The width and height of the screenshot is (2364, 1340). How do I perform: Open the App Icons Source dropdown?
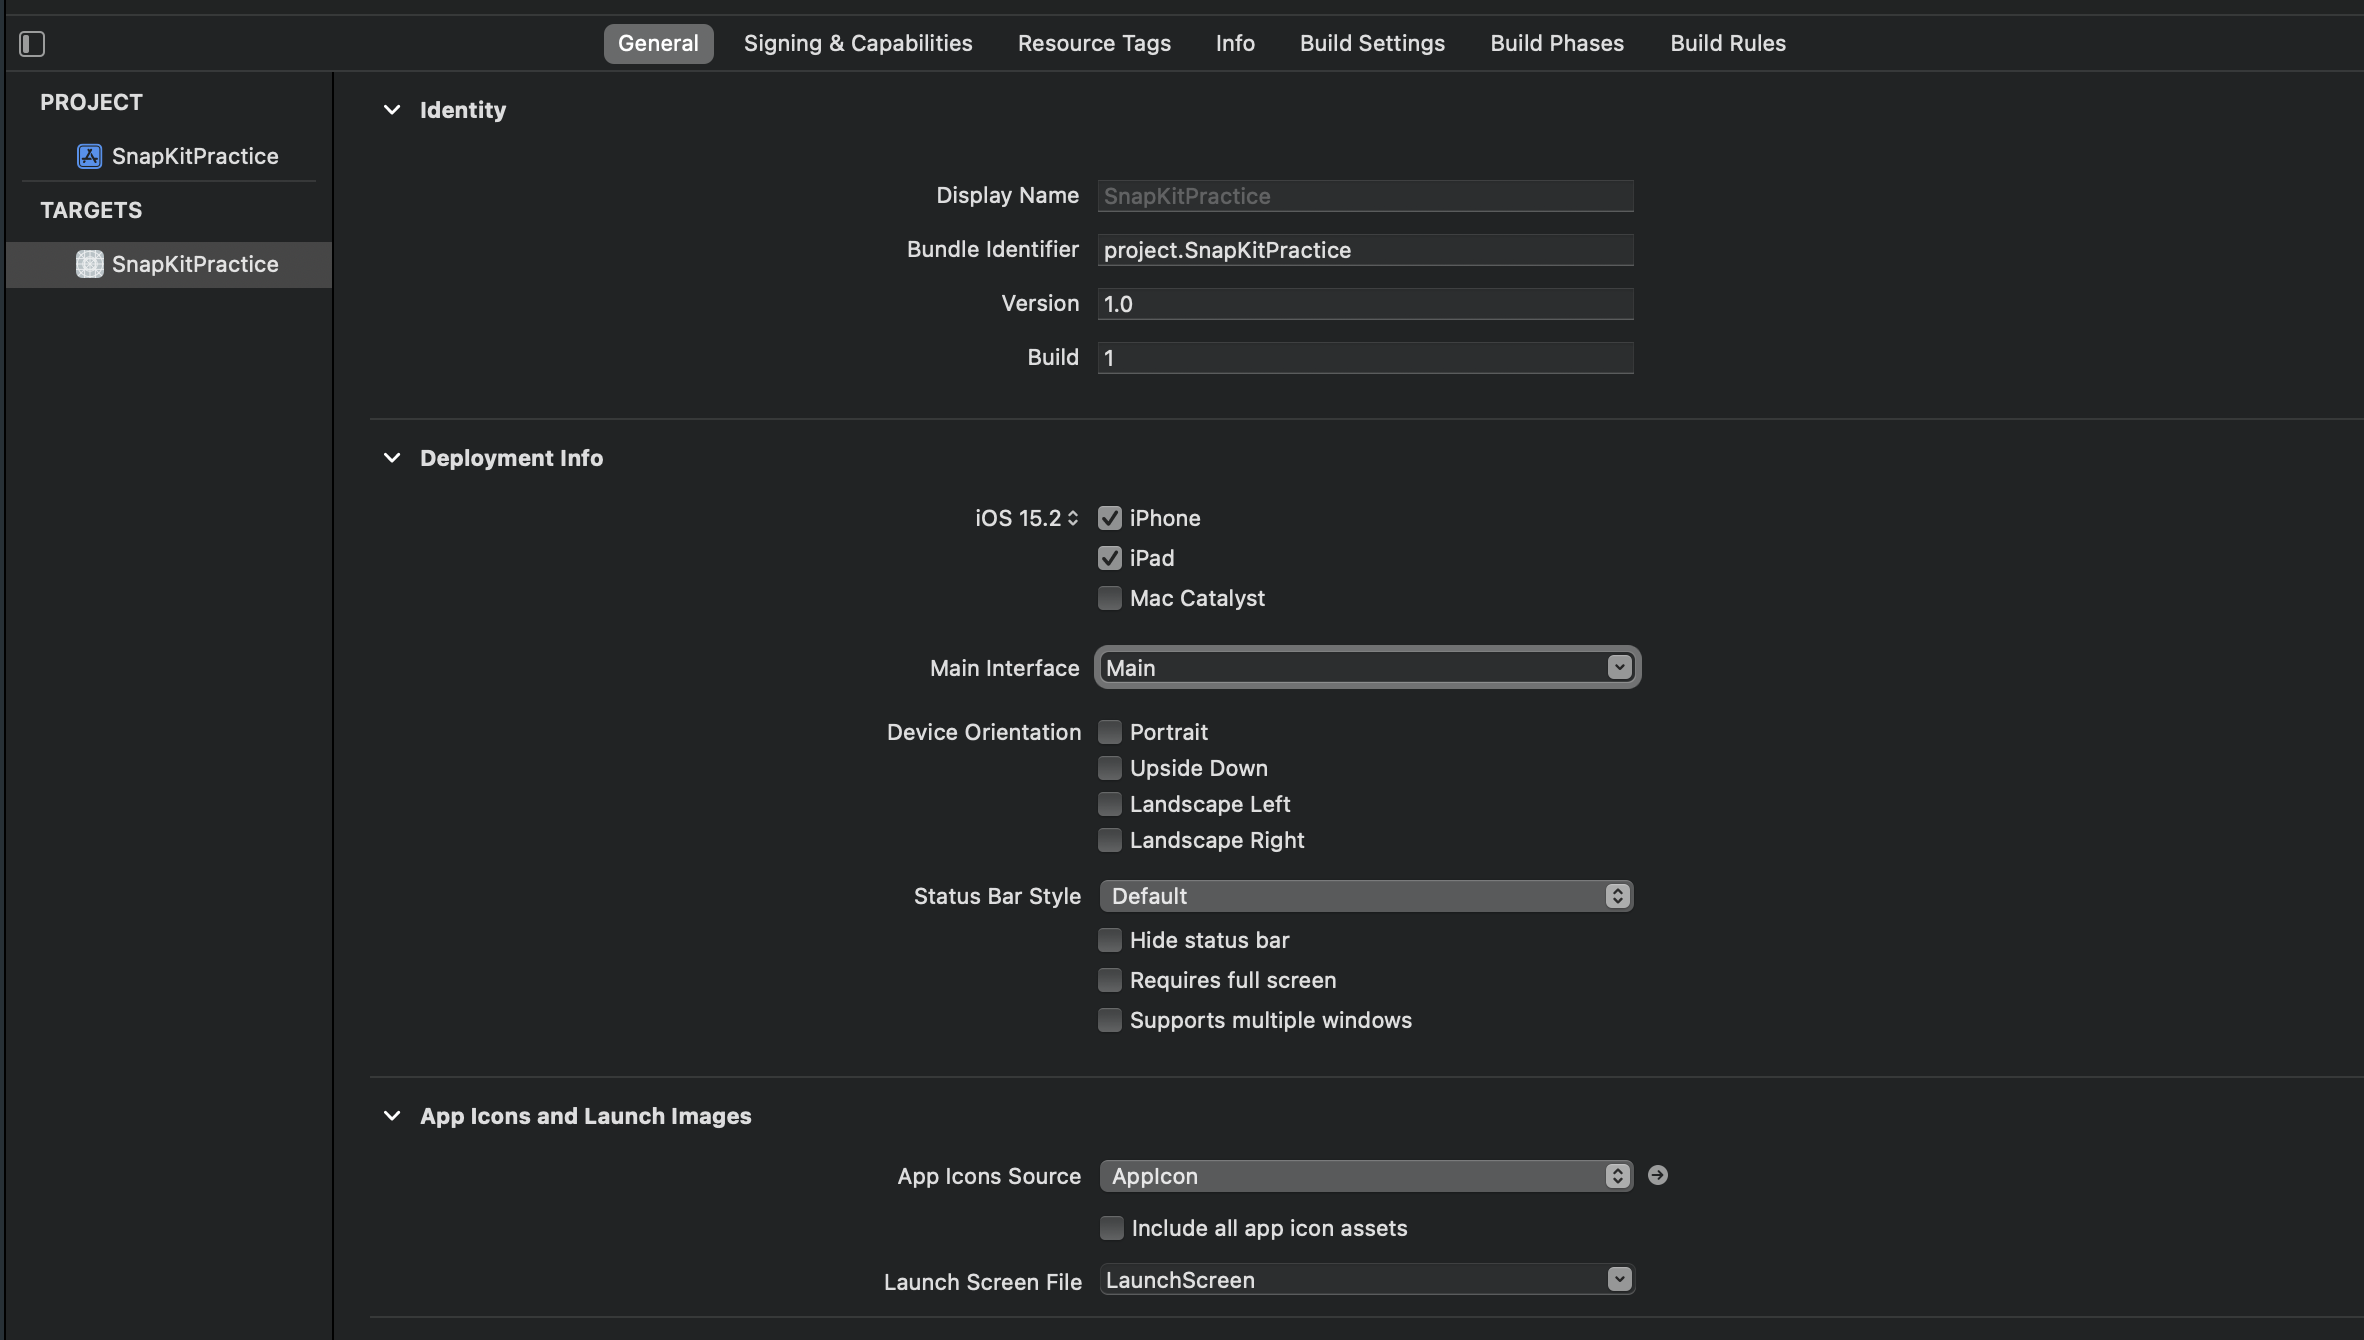pos(1365,1176)
